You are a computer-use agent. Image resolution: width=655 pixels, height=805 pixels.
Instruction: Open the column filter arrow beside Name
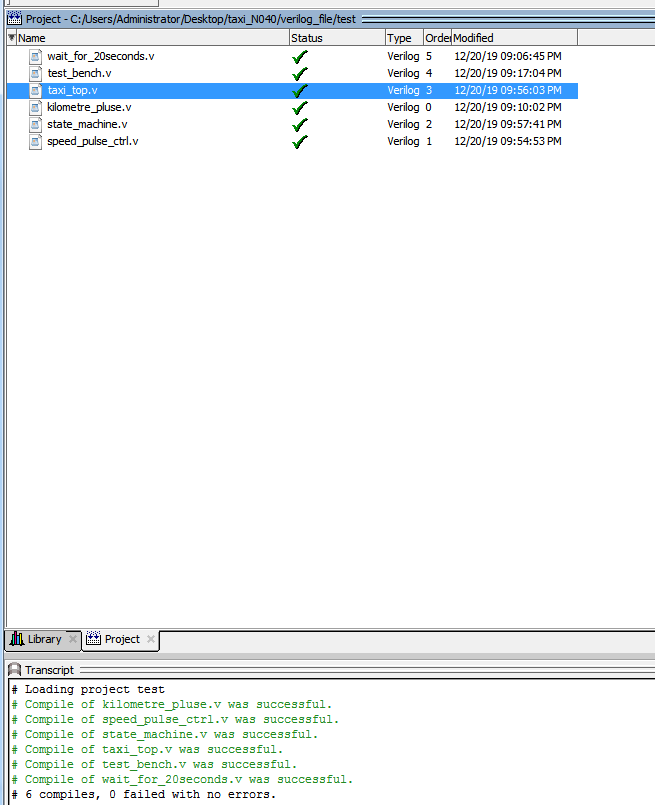coord(12,37)
